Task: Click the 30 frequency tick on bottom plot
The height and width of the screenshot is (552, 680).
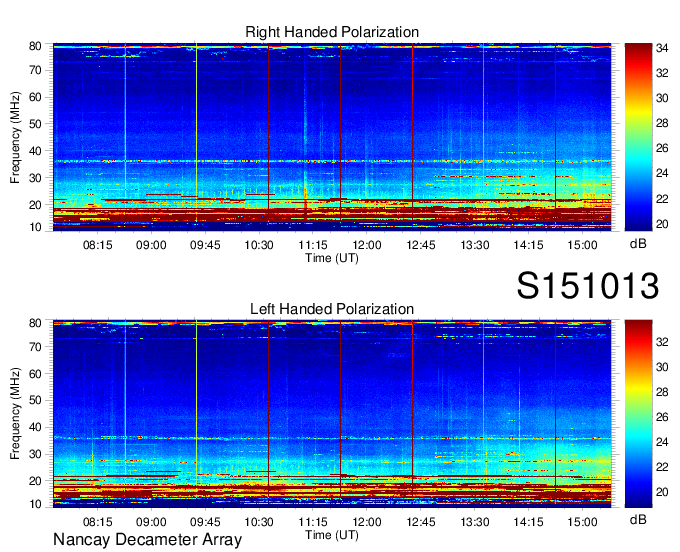Action: pyautogui.click(x=35, y=454)
